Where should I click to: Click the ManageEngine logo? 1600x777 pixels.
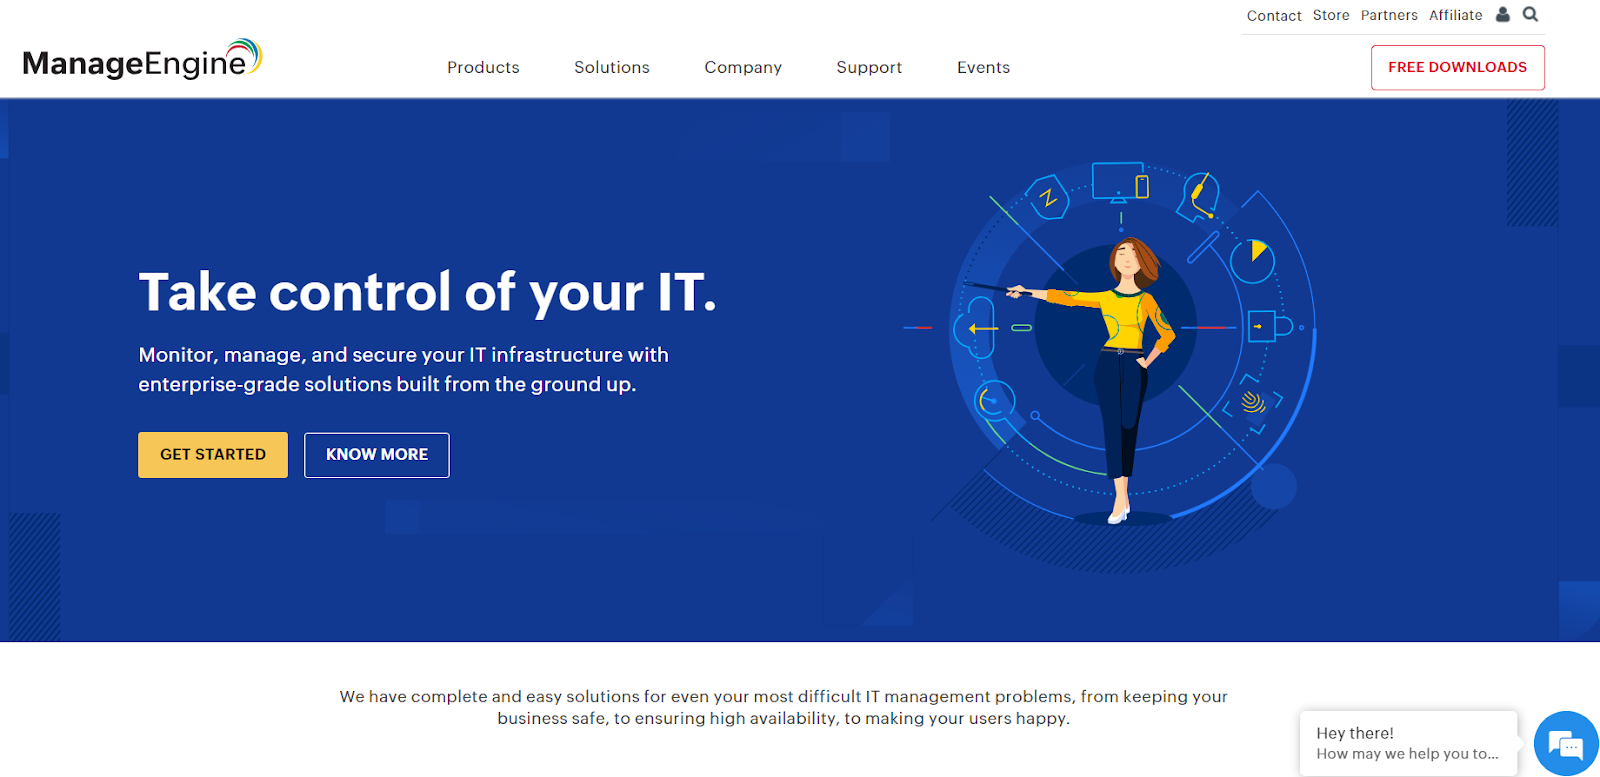point(142,60)
